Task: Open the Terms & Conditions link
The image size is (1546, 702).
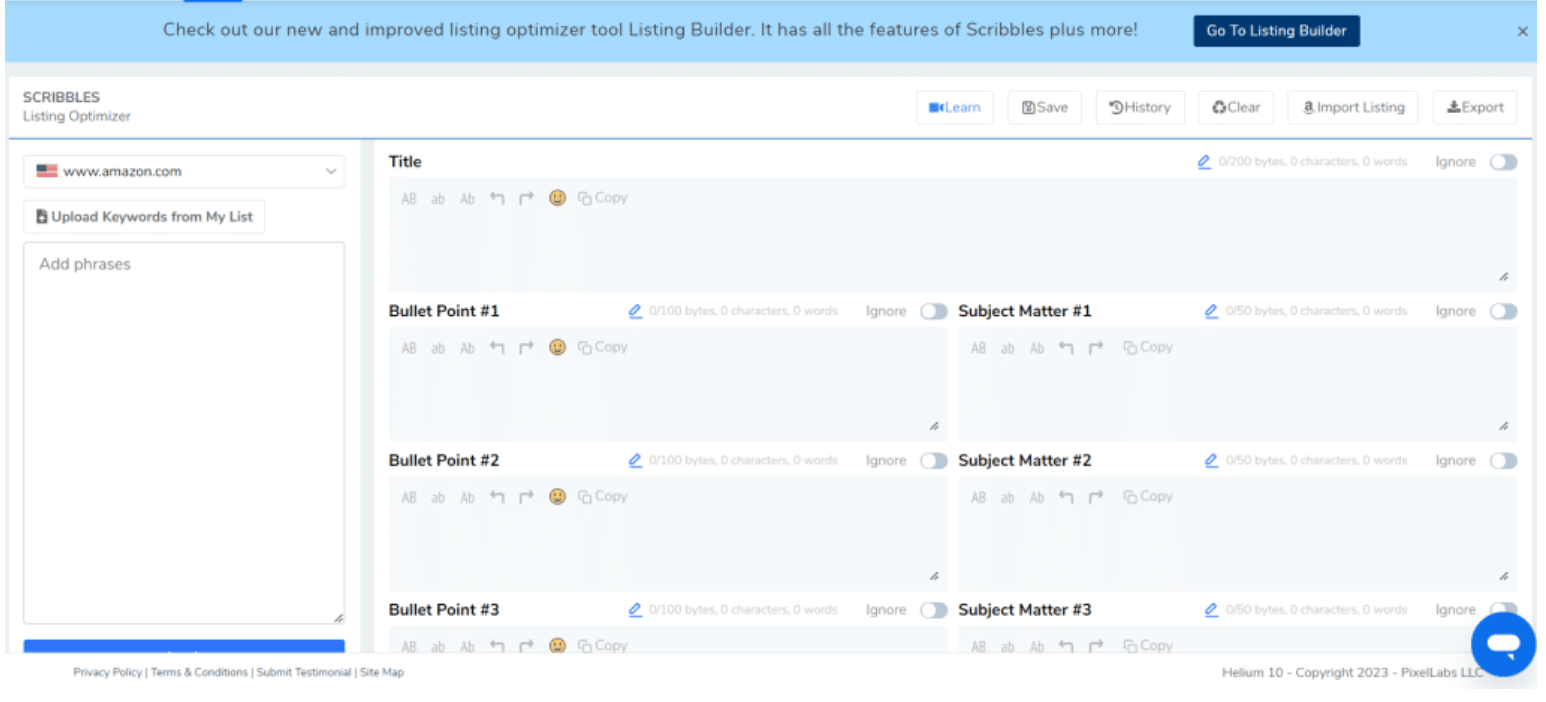Action: point(199,673)
